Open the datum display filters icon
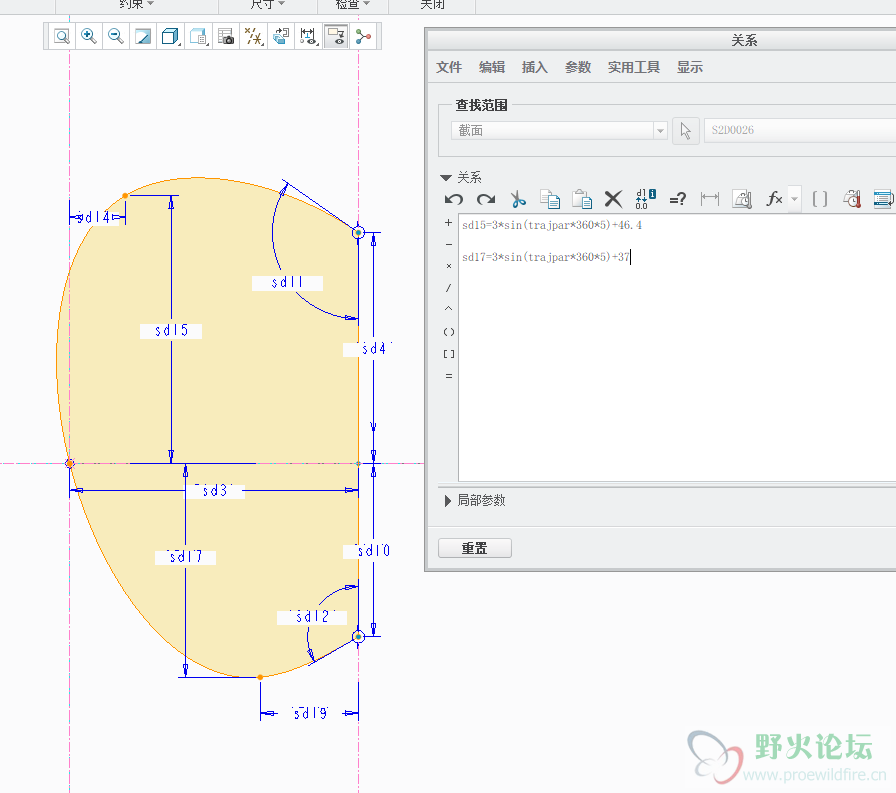The image size is (896, 793). 253,37
